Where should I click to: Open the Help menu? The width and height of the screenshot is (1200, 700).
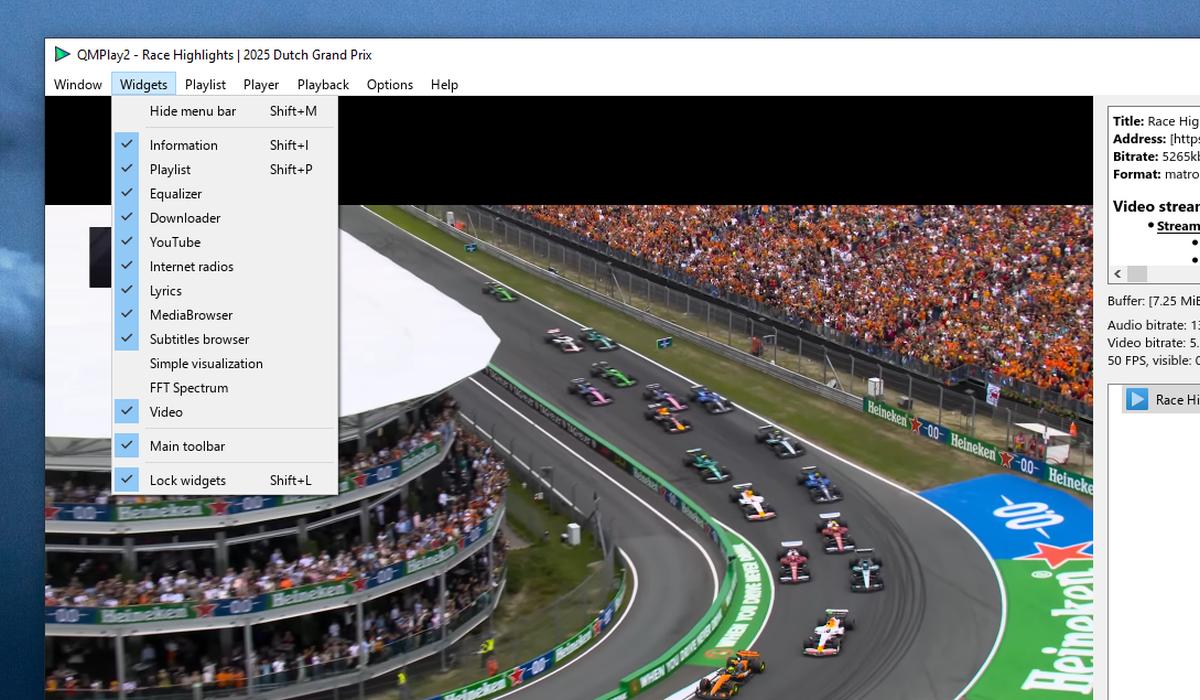click(444, 84)
